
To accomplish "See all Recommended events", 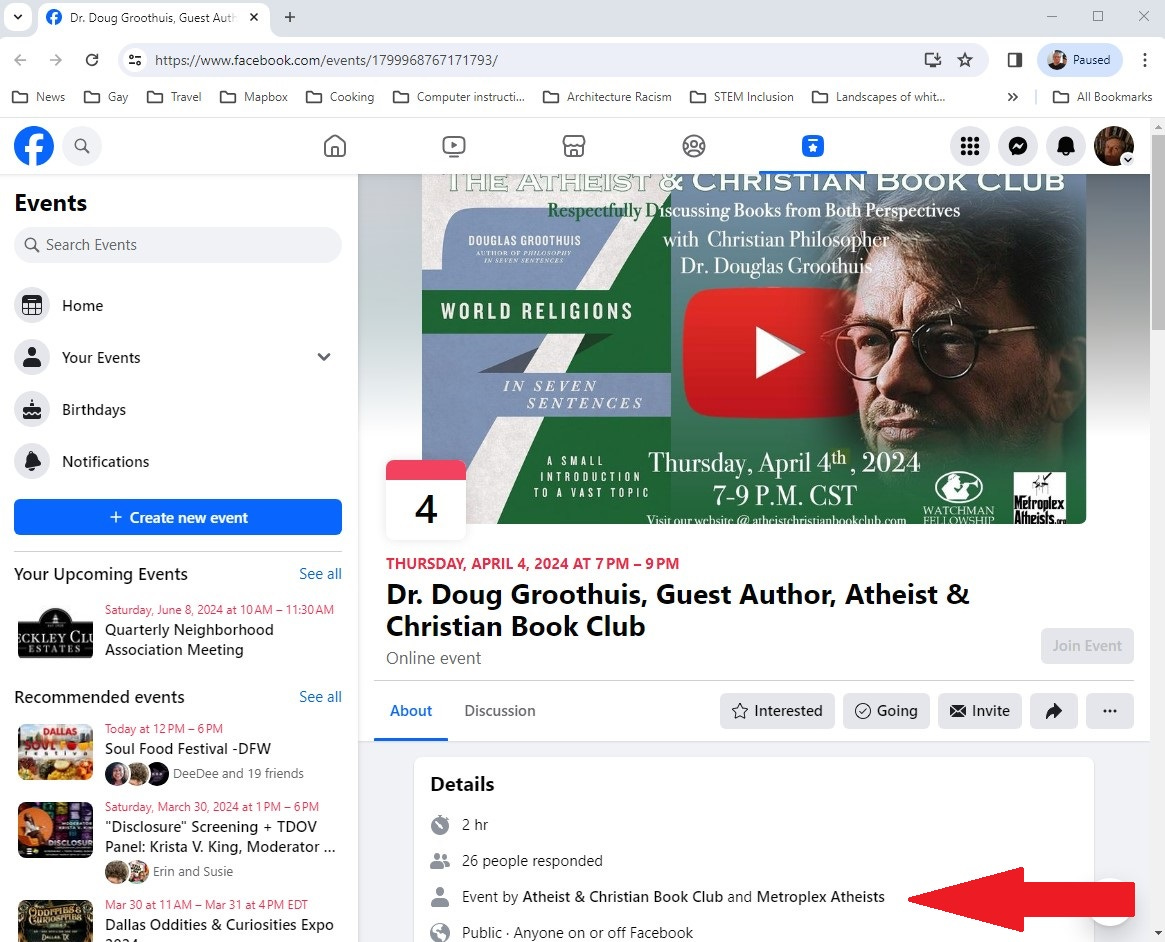I will (320, 697).
